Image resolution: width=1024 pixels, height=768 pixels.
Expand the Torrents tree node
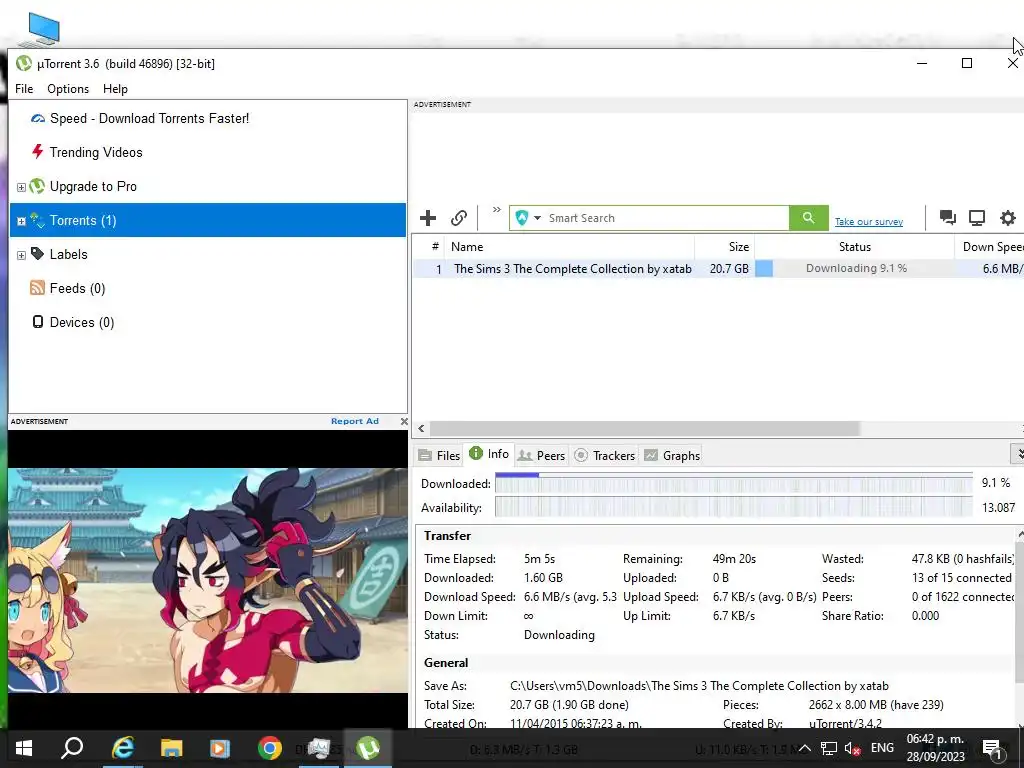[x=21, y=221]
